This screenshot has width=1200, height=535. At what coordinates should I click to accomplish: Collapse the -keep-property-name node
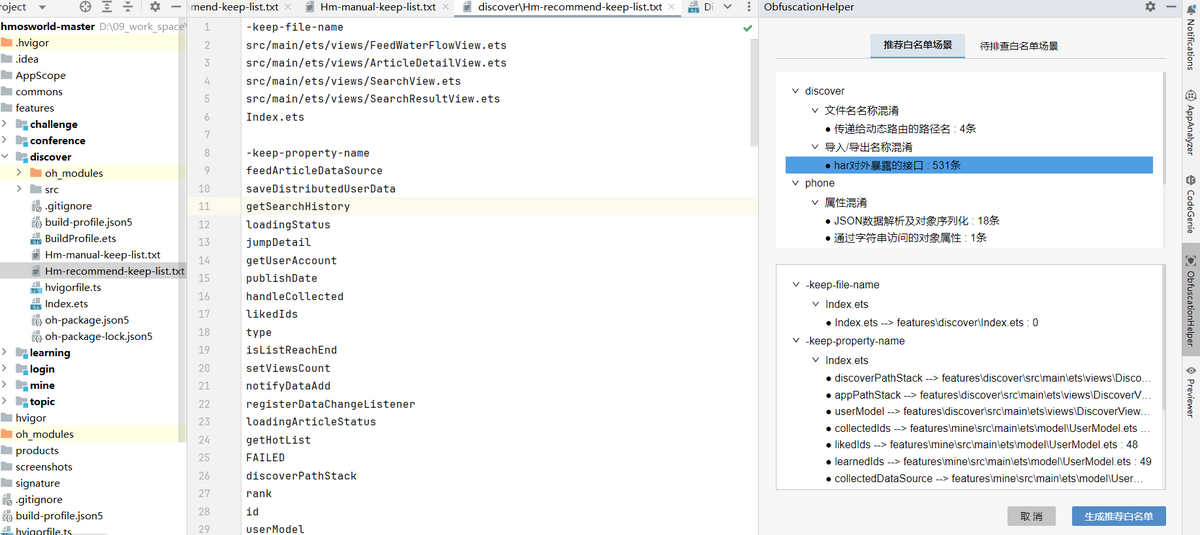pyautogui.click(x=795, y=341)
